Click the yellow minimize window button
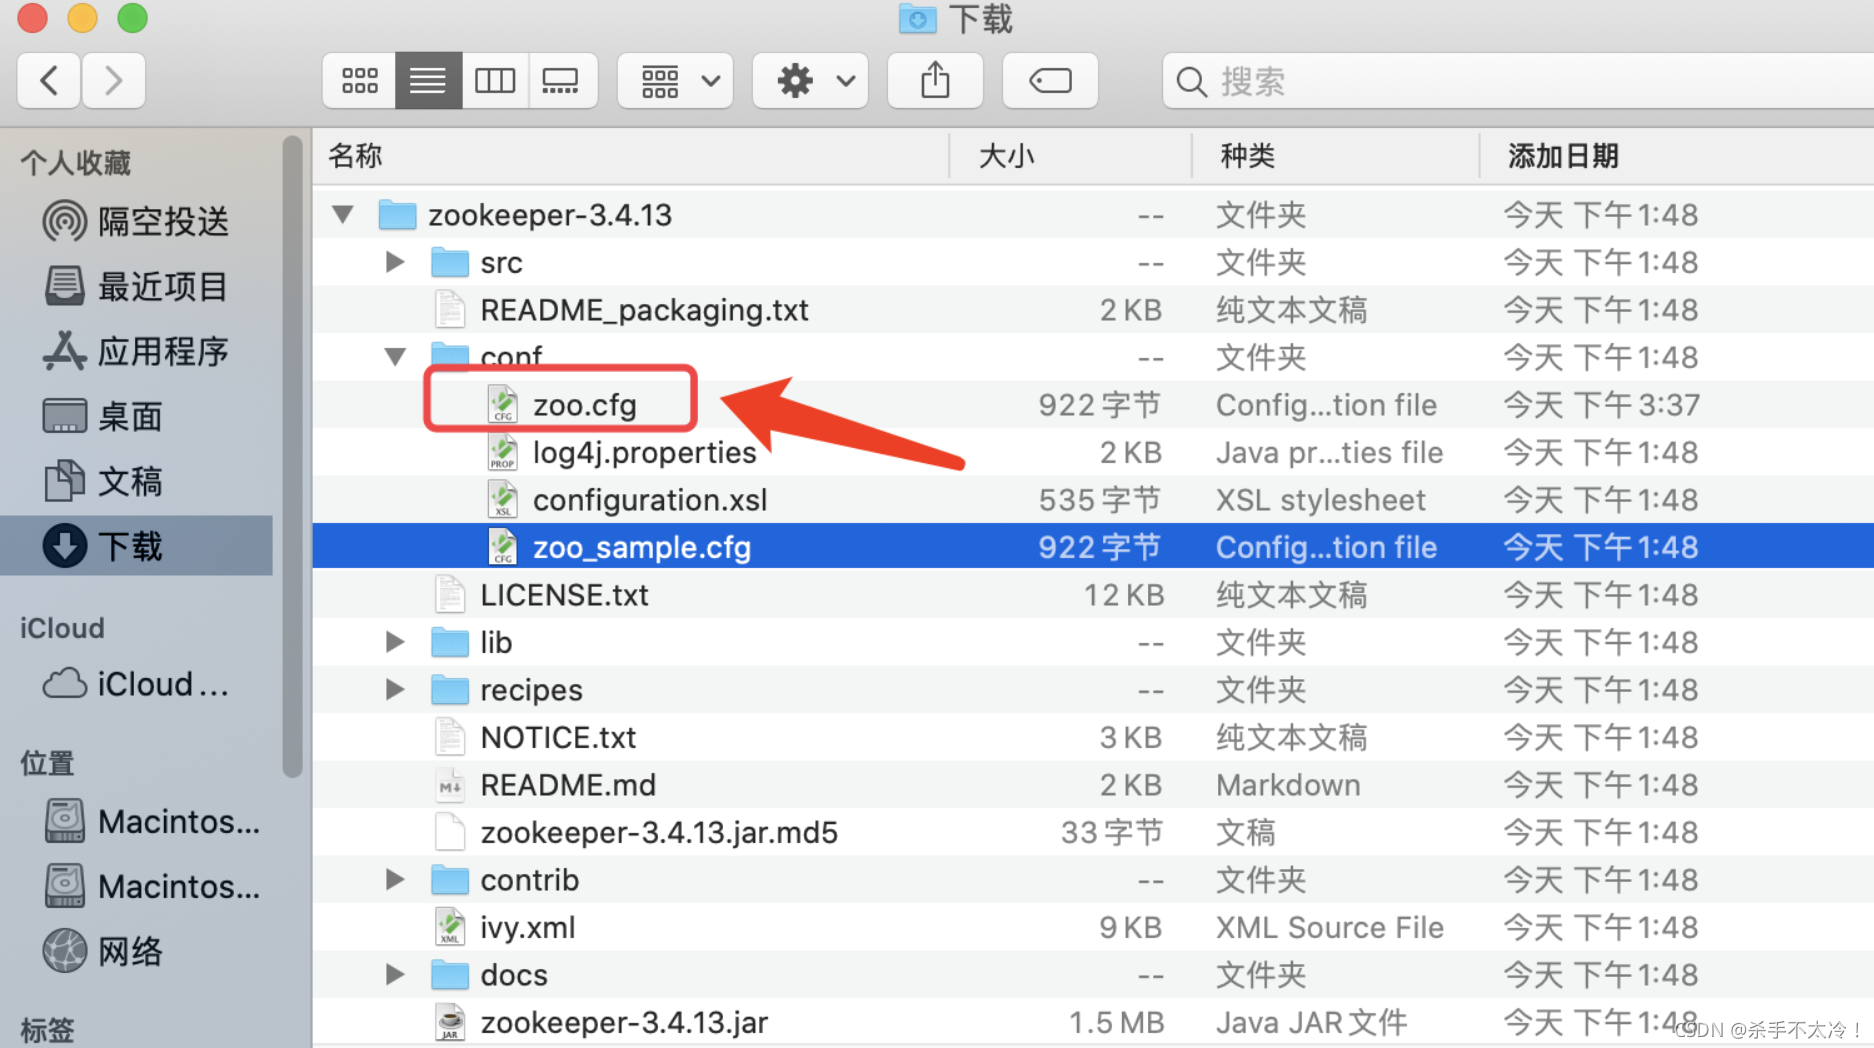The image size is (1874, 1048). (82, 17)
